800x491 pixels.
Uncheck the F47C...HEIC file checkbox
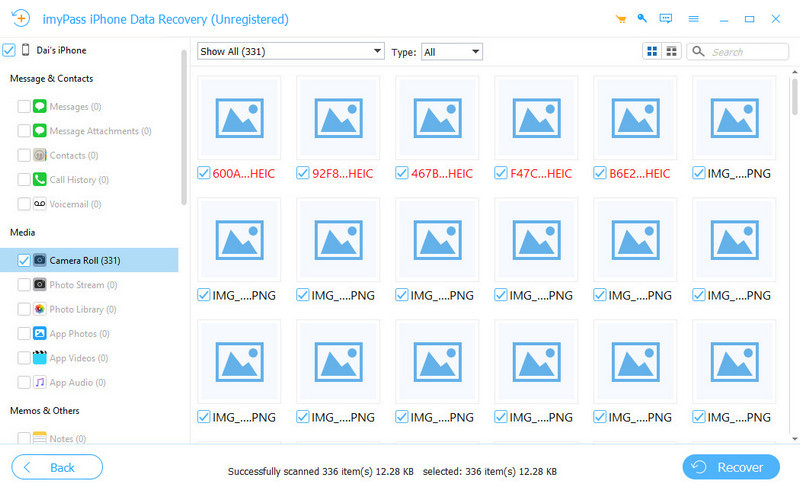[501, 174]
